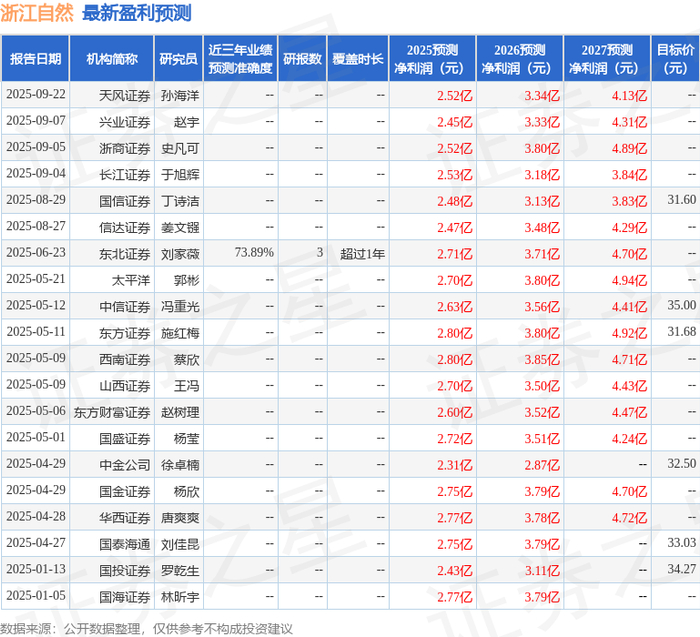Select the 报告日期 column header
Screen dimensions: 700x637
pyautogui.click(x=35, y=59)
